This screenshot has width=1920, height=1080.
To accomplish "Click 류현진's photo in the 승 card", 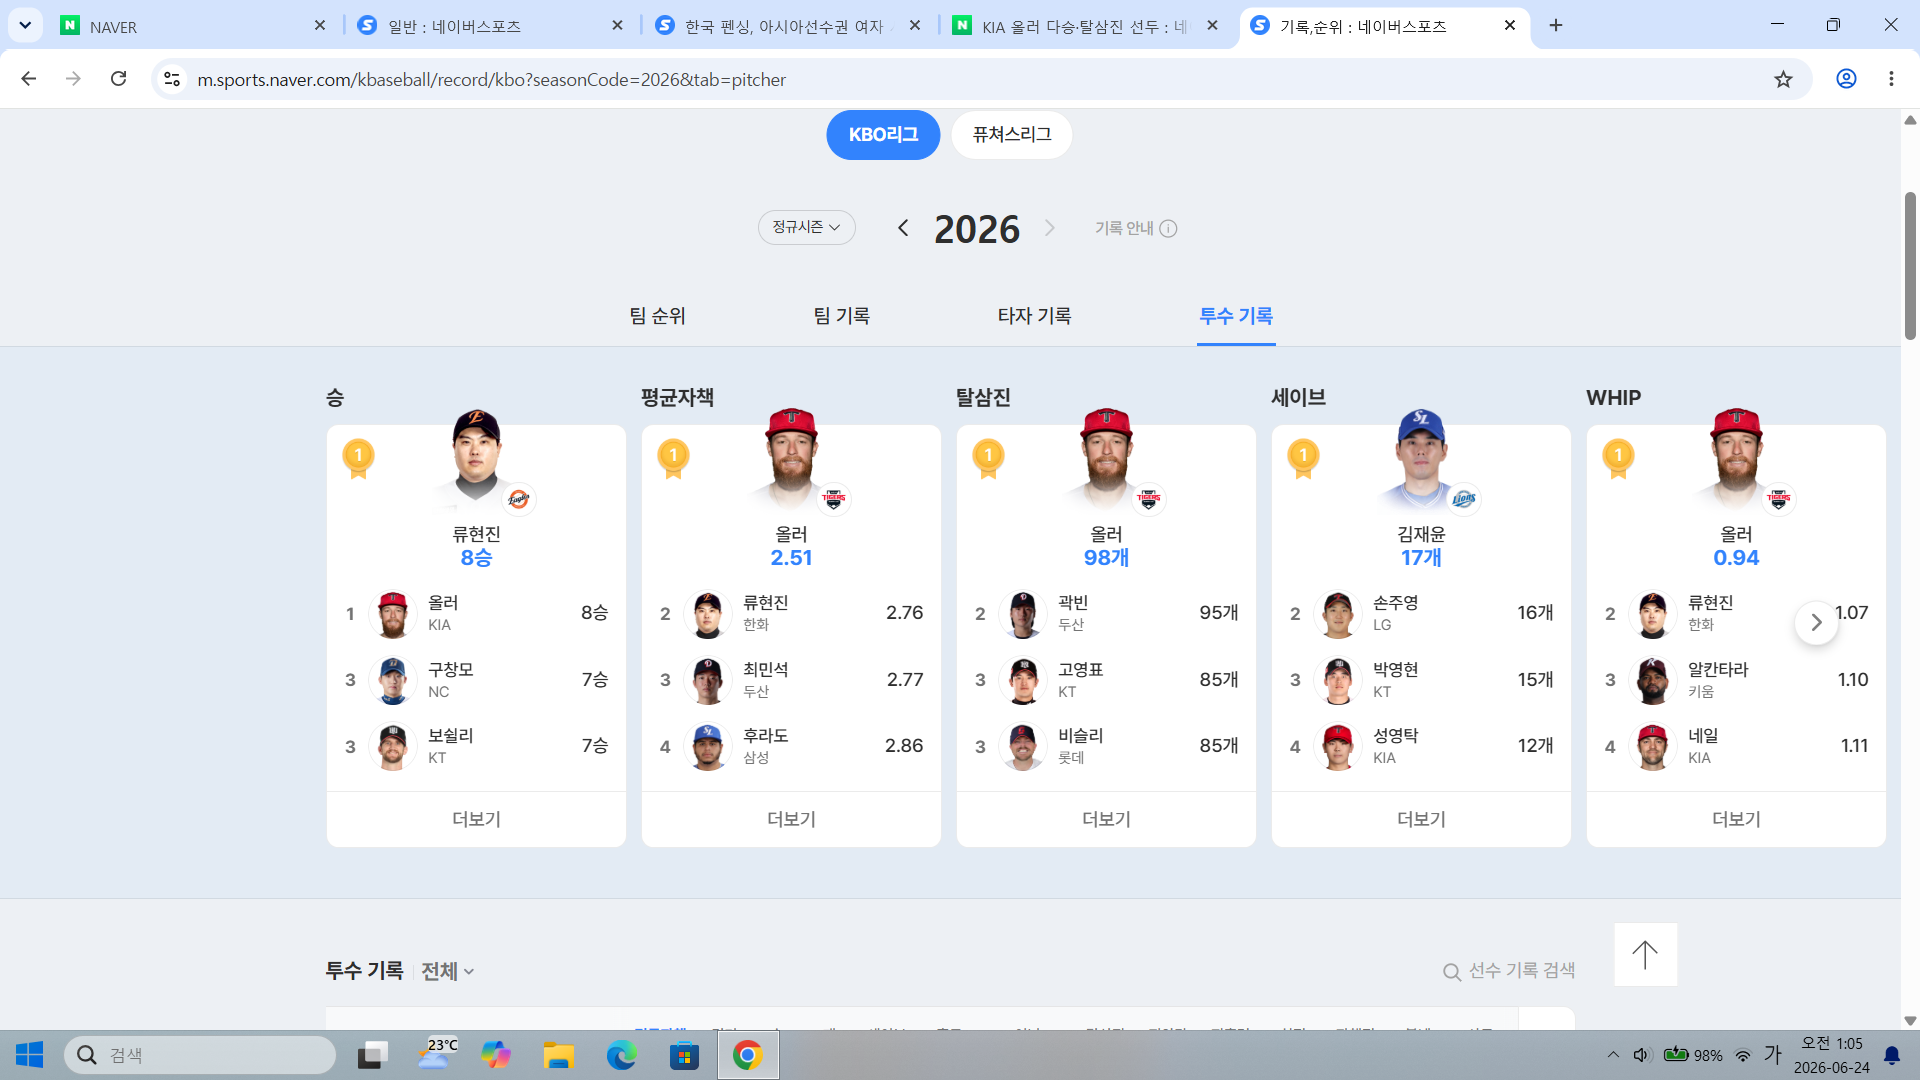I will [x=476, y=460].
